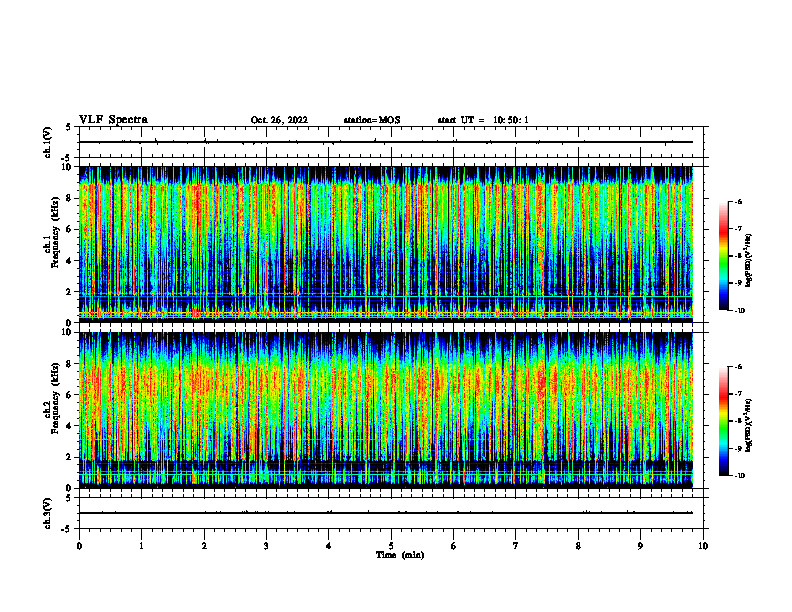Click the '-6' value on ch.1 colorbar
The width and height of the screenshot is (792, 612).
(738, 202)
